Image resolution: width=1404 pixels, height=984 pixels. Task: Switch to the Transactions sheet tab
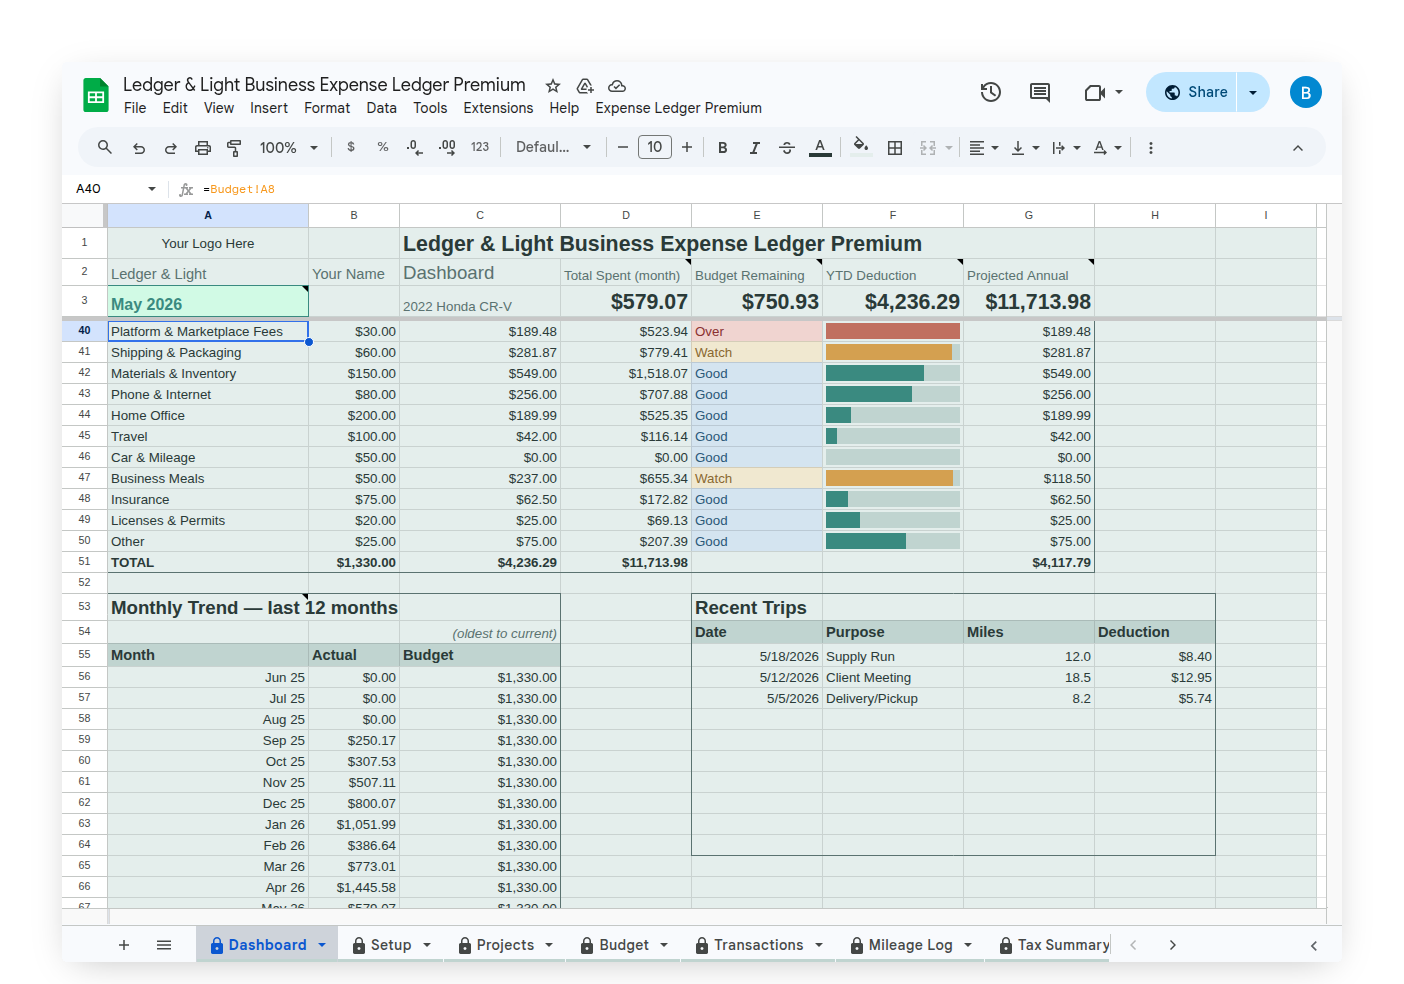click(x=758, y=945)
